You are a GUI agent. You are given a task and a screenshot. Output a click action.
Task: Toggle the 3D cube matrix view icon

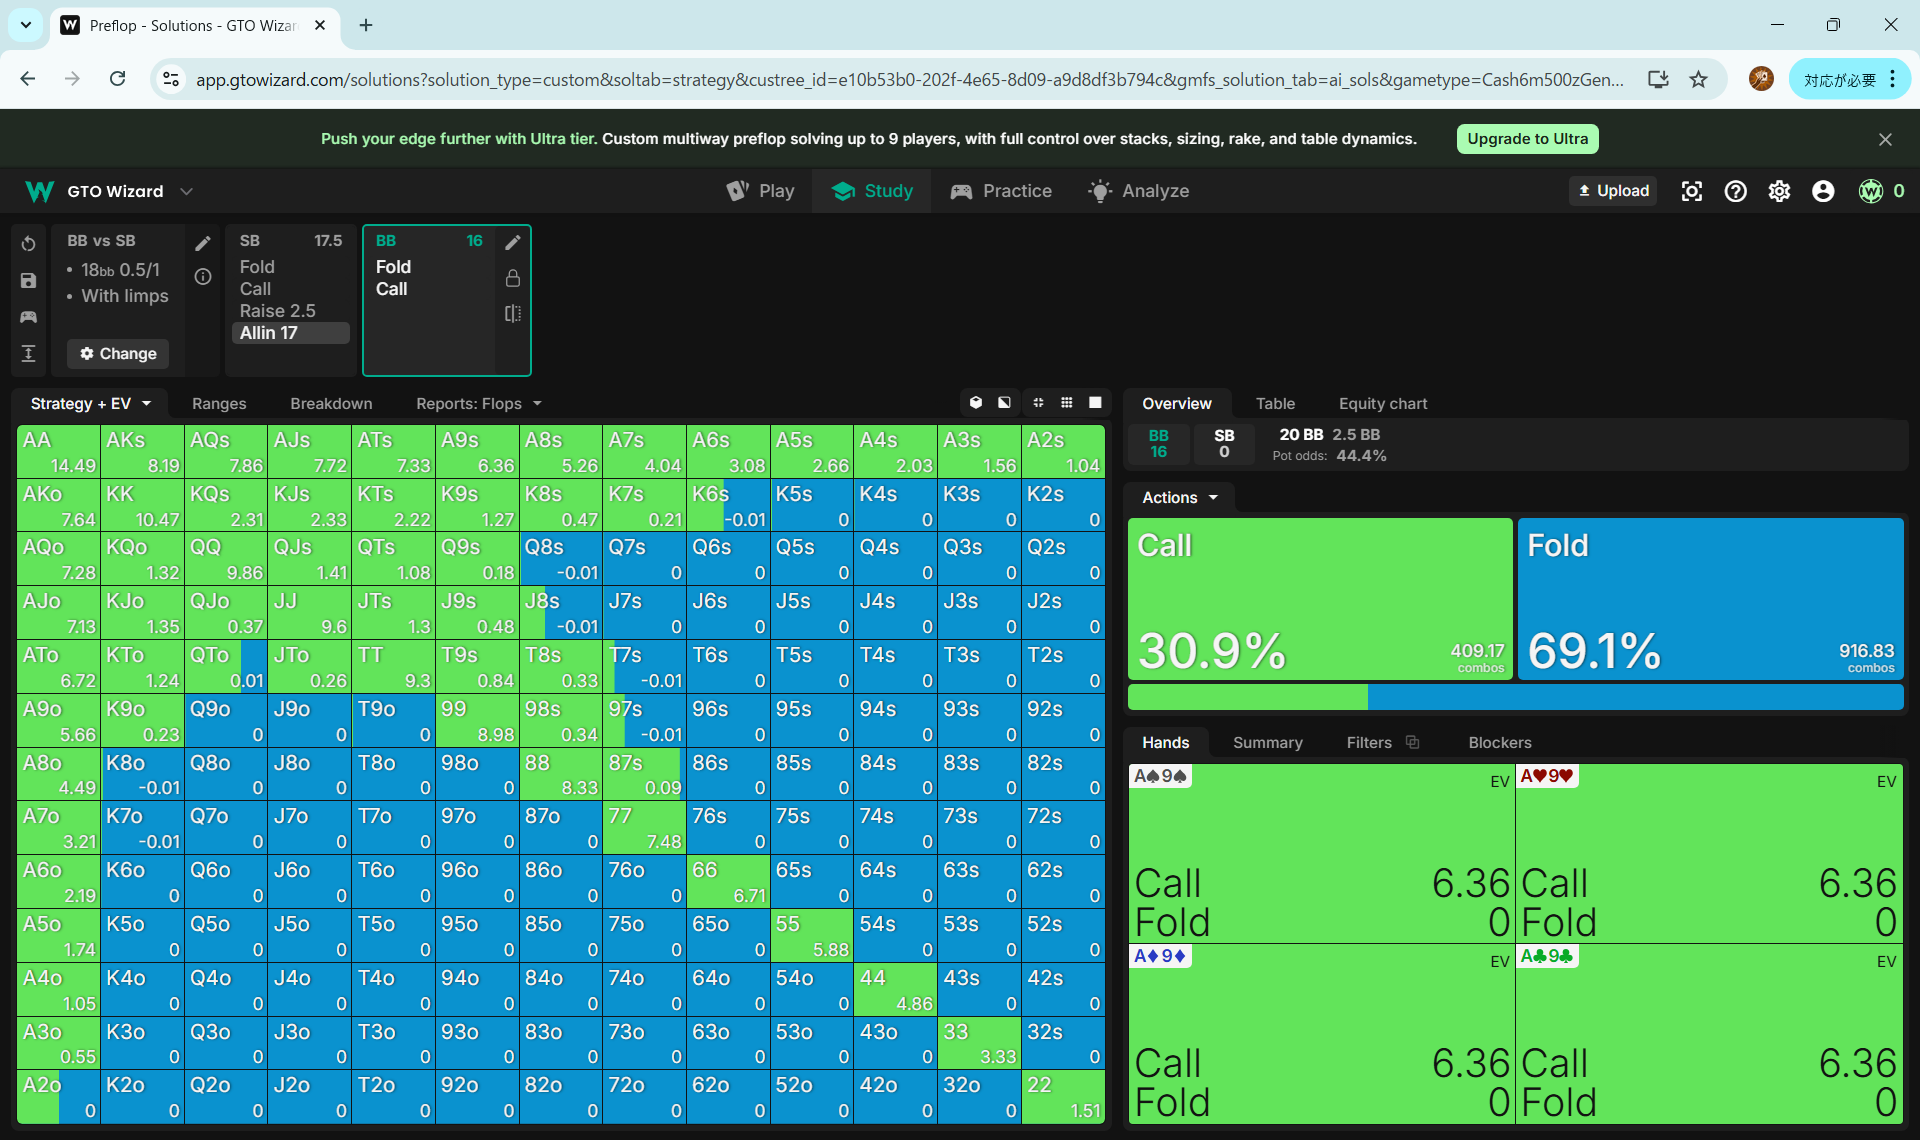click(976, 403)
